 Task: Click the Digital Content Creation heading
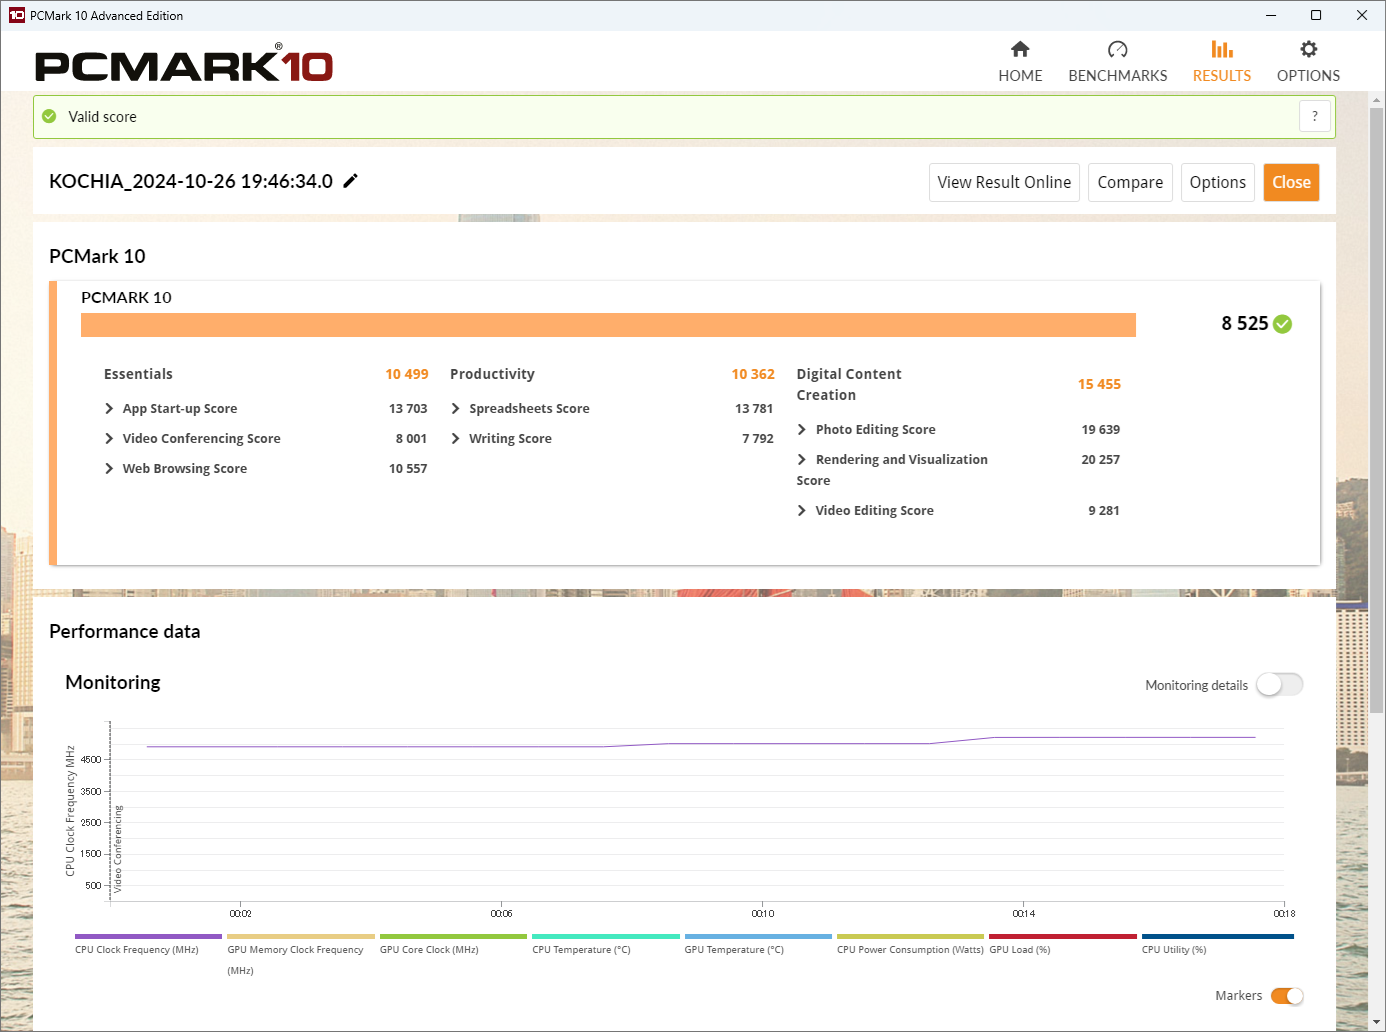[849, 384]
